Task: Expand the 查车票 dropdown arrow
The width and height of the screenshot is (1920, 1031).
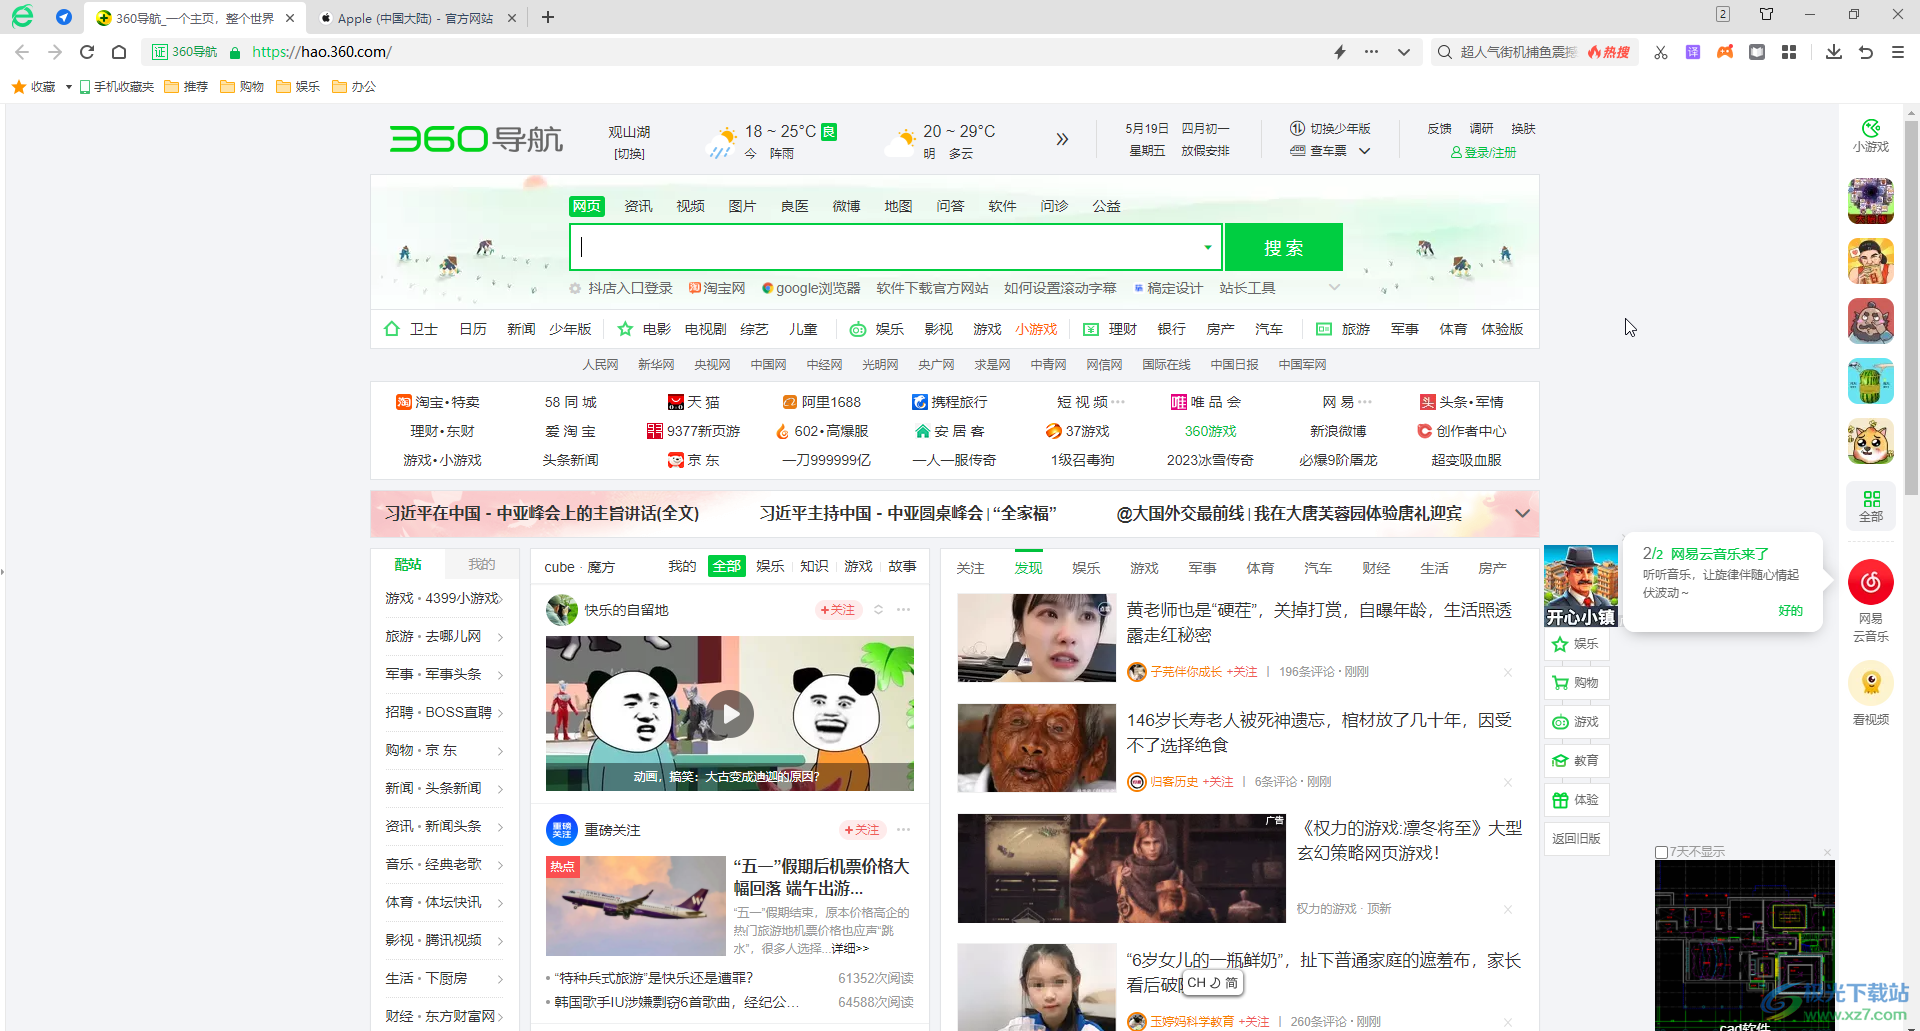Action: [1364, 151]
